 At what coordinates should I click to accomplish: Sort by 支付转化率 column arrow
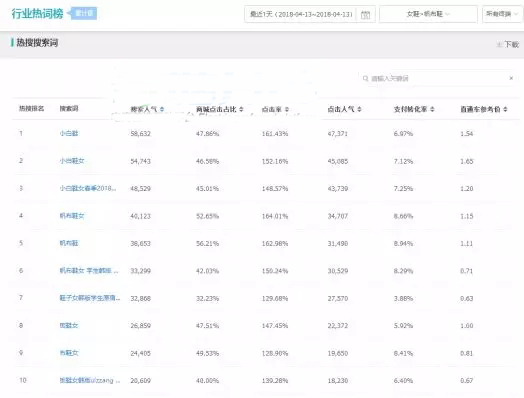[x=432, y=109]
